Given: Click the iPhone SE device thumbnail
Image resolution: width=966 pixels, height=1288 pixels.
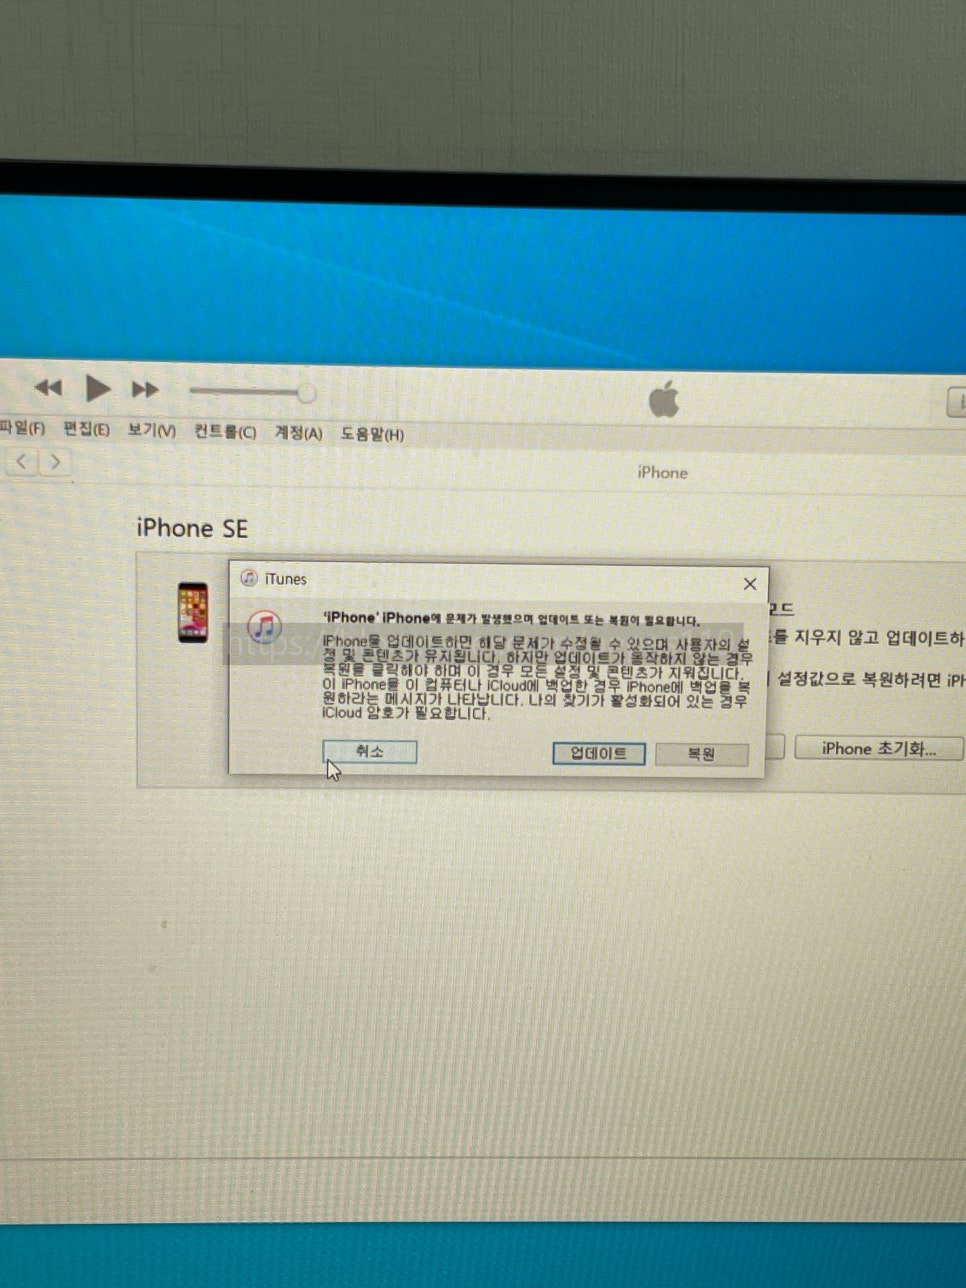Looking at the screenshot, I should 193,612.
